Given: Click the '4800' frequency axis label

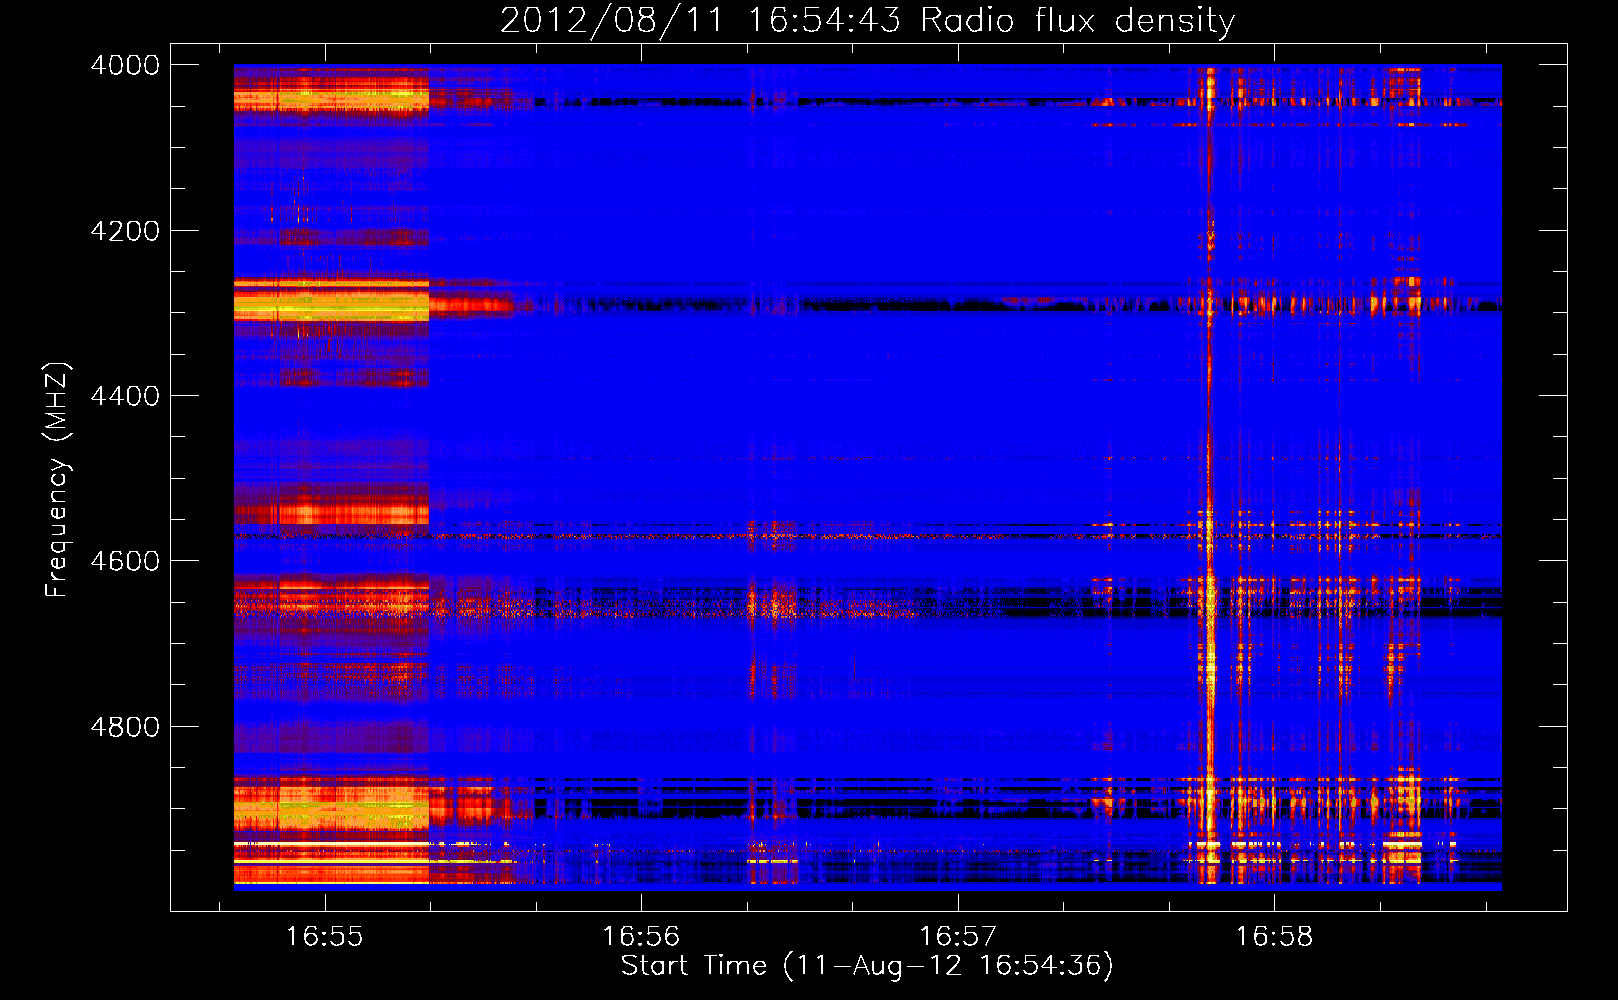Looking at the screenshot, I should coord(125,727).
